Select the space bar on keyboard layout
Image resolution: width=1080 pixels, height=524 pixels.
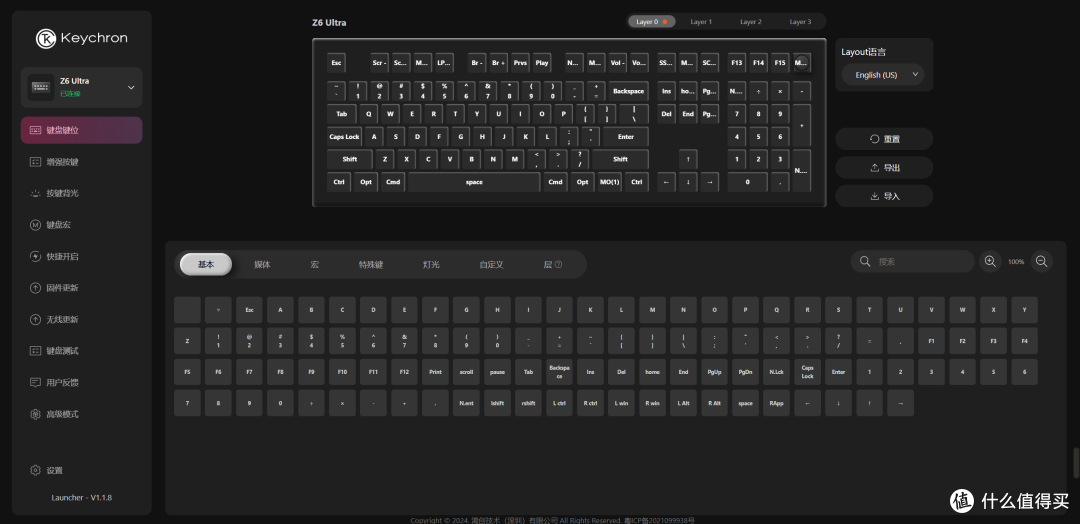tap(474, 182)
